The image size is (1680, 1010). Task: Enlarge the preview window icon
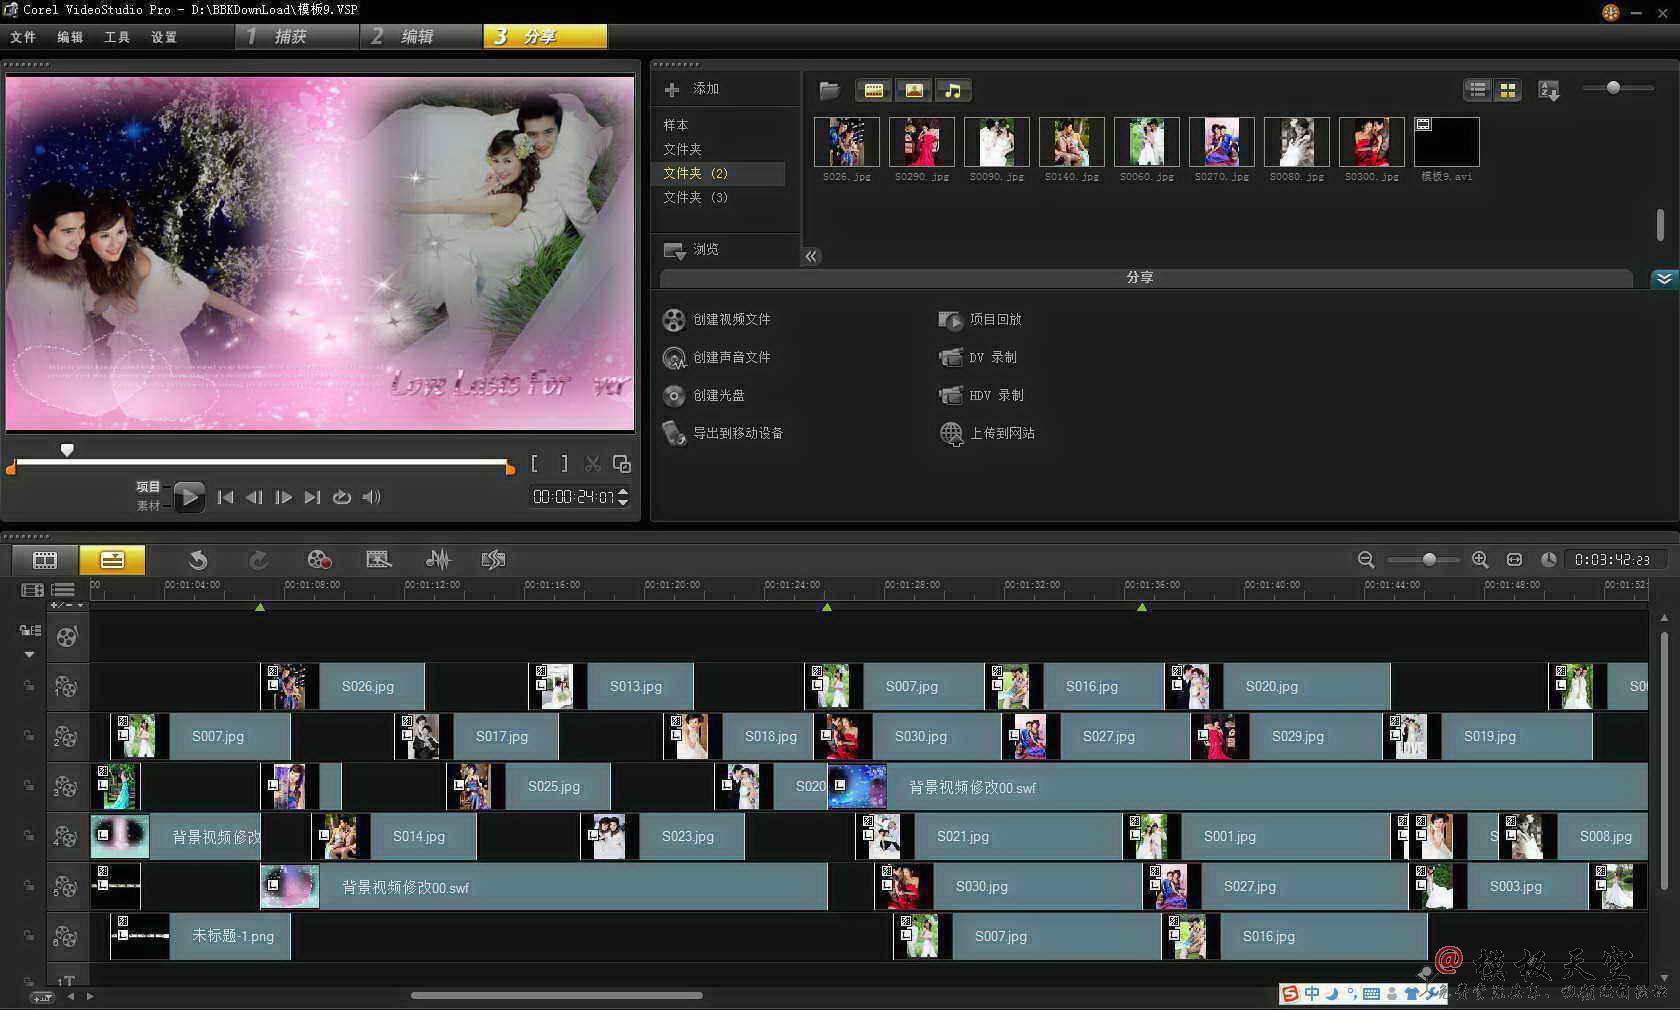point(622,464)
